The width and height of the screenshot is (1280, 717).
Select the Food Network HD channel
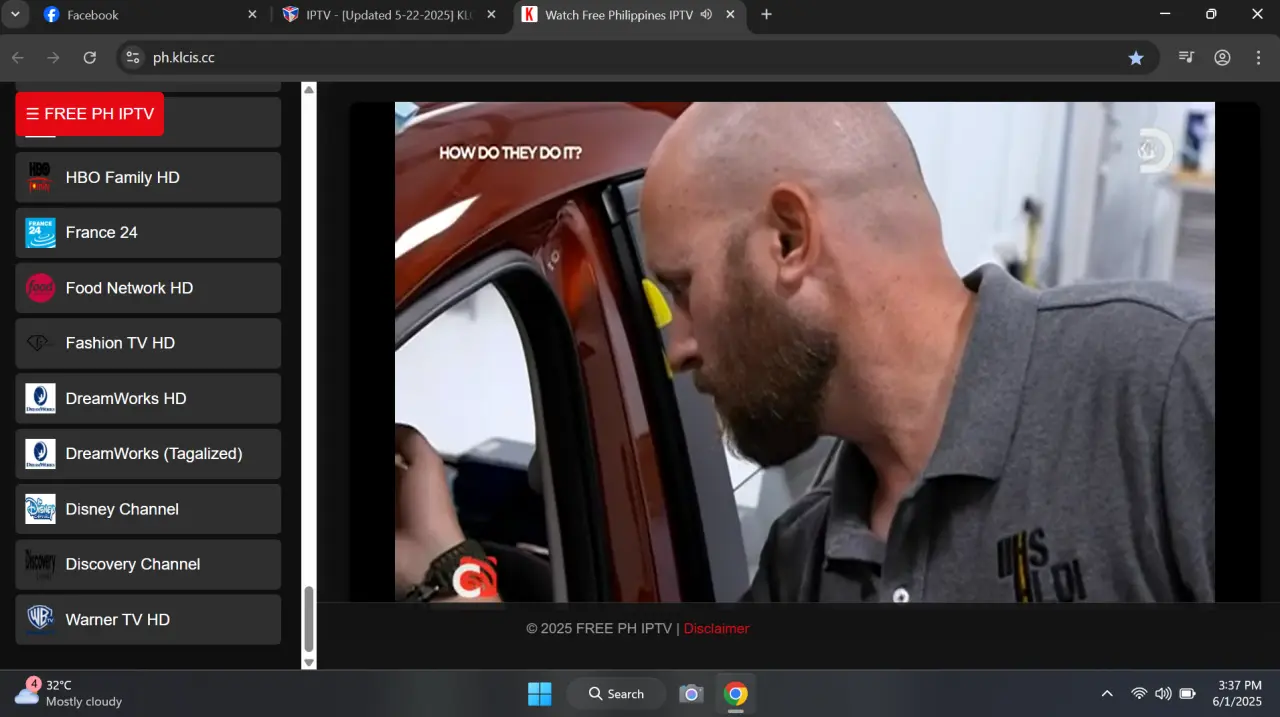tap(148, 288)
